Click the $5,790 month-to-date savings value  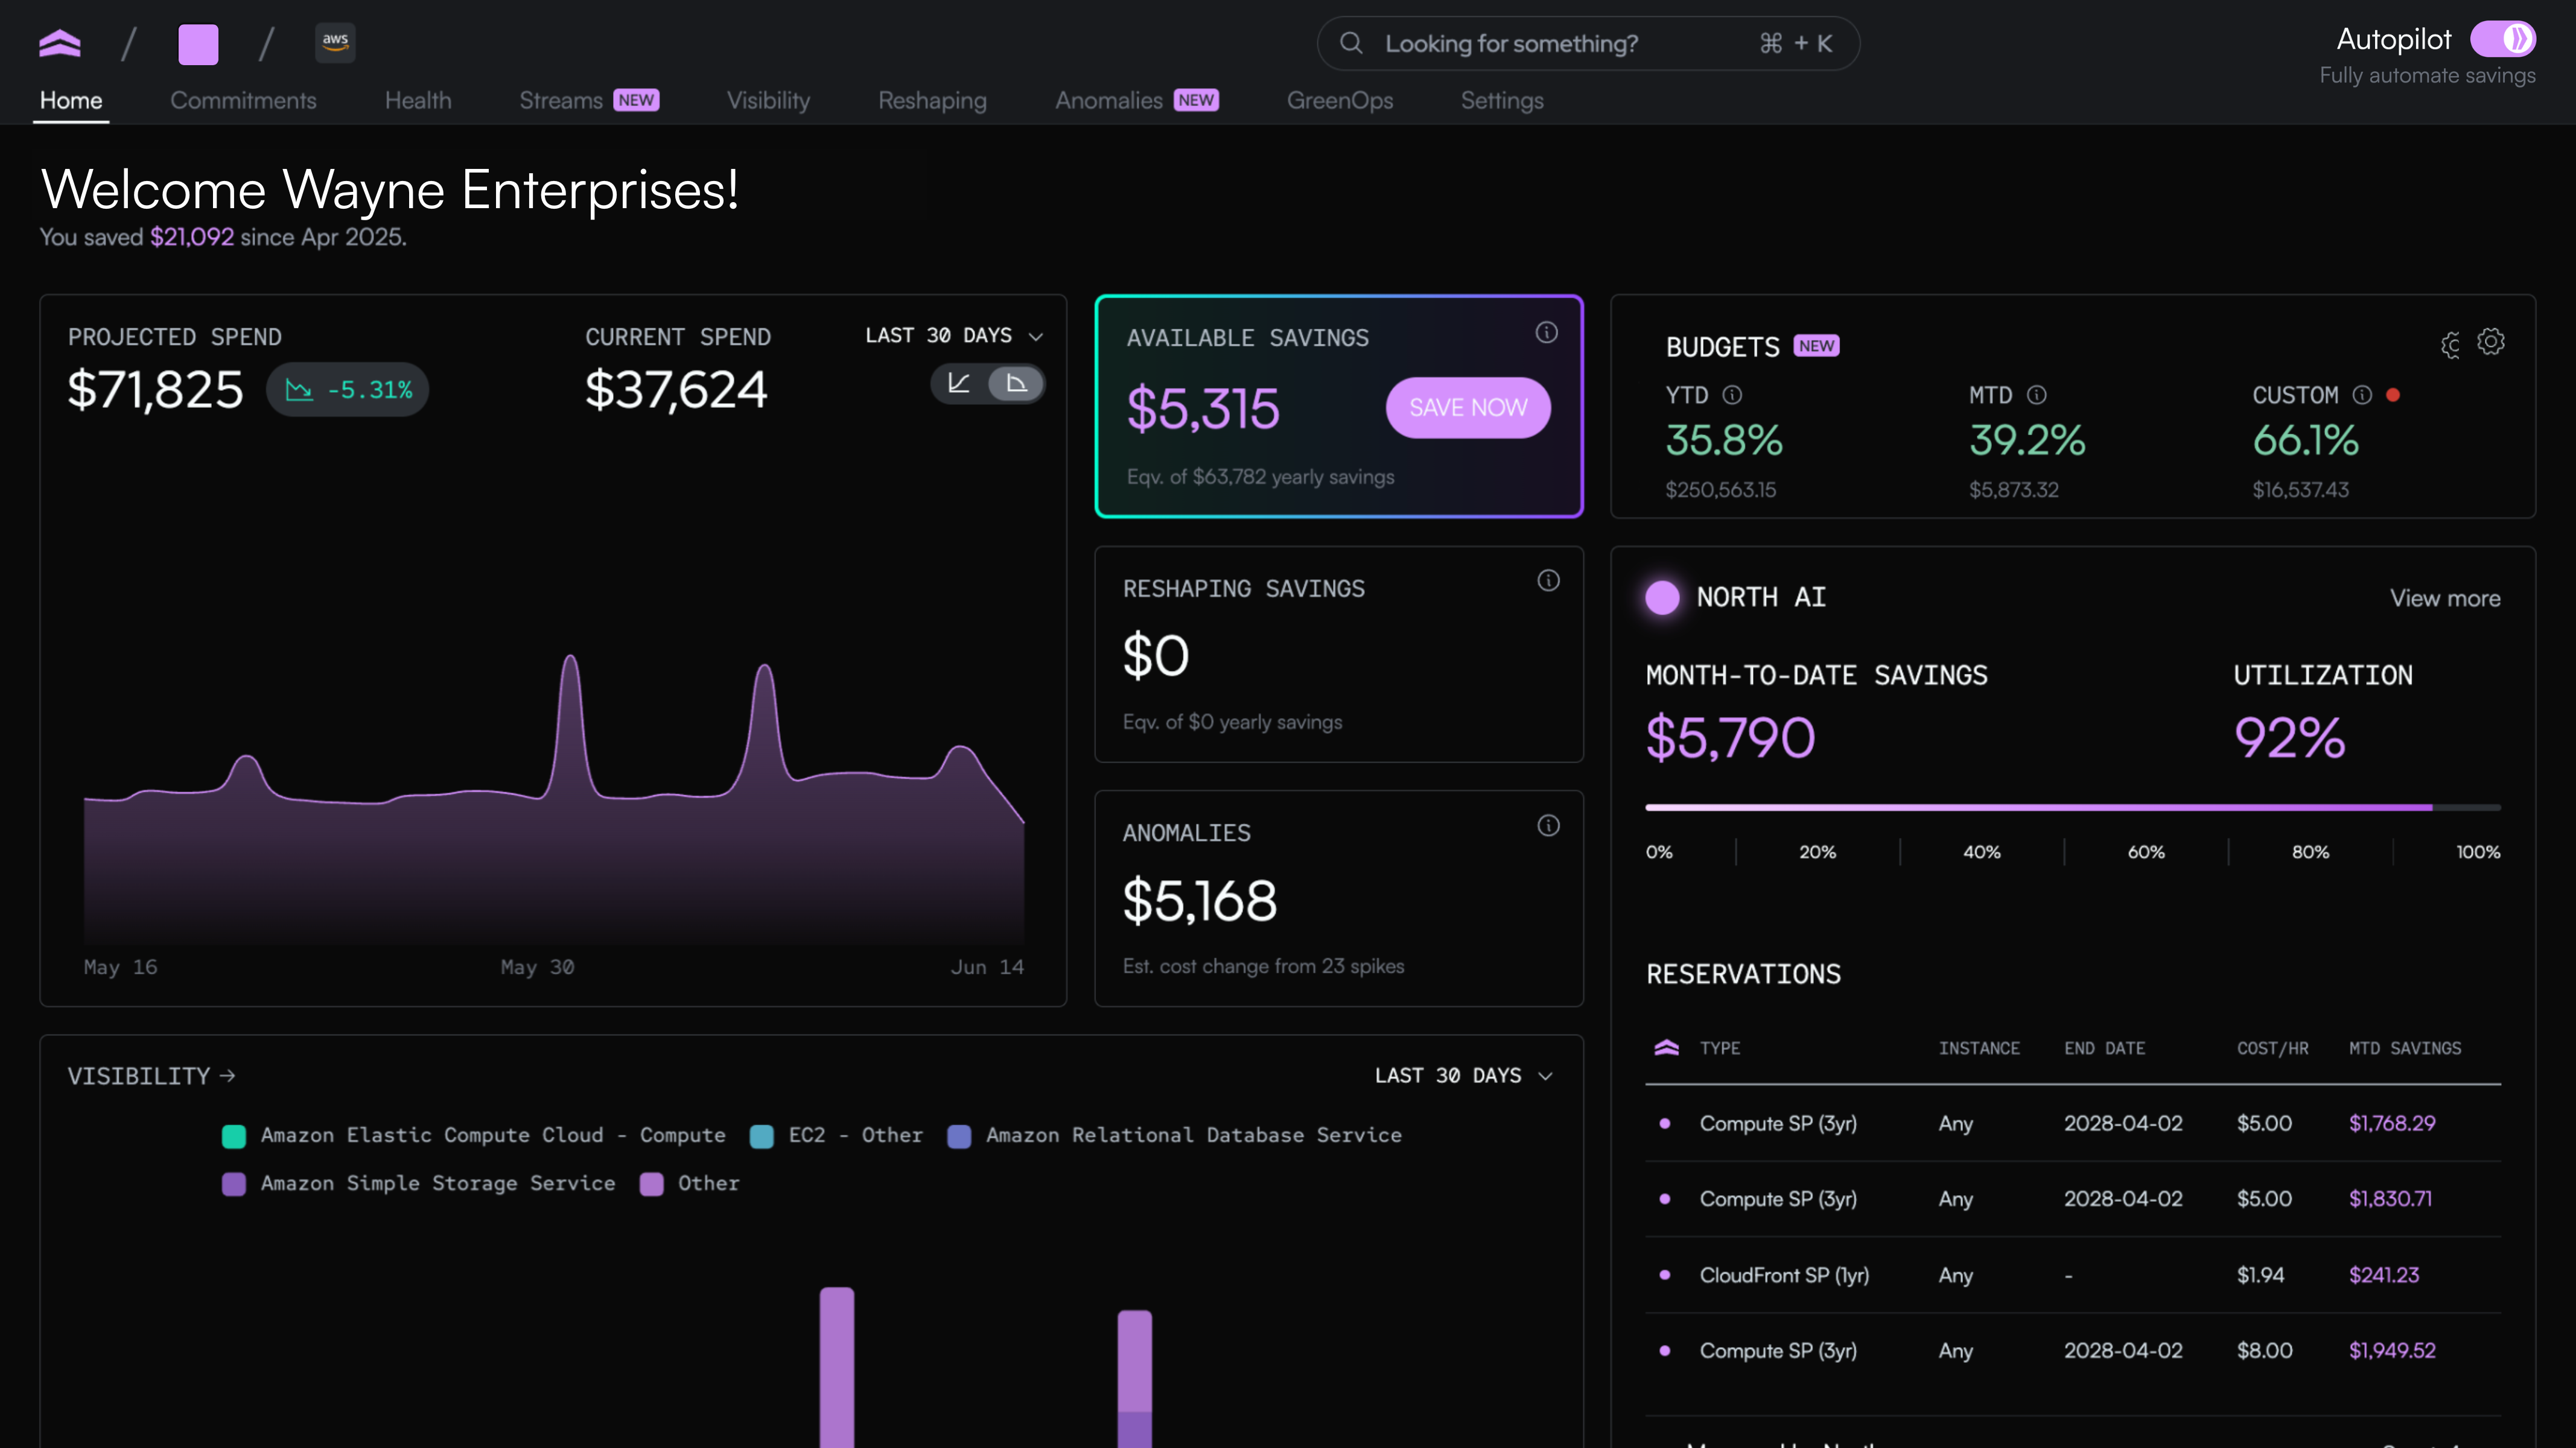(1730, 738)
